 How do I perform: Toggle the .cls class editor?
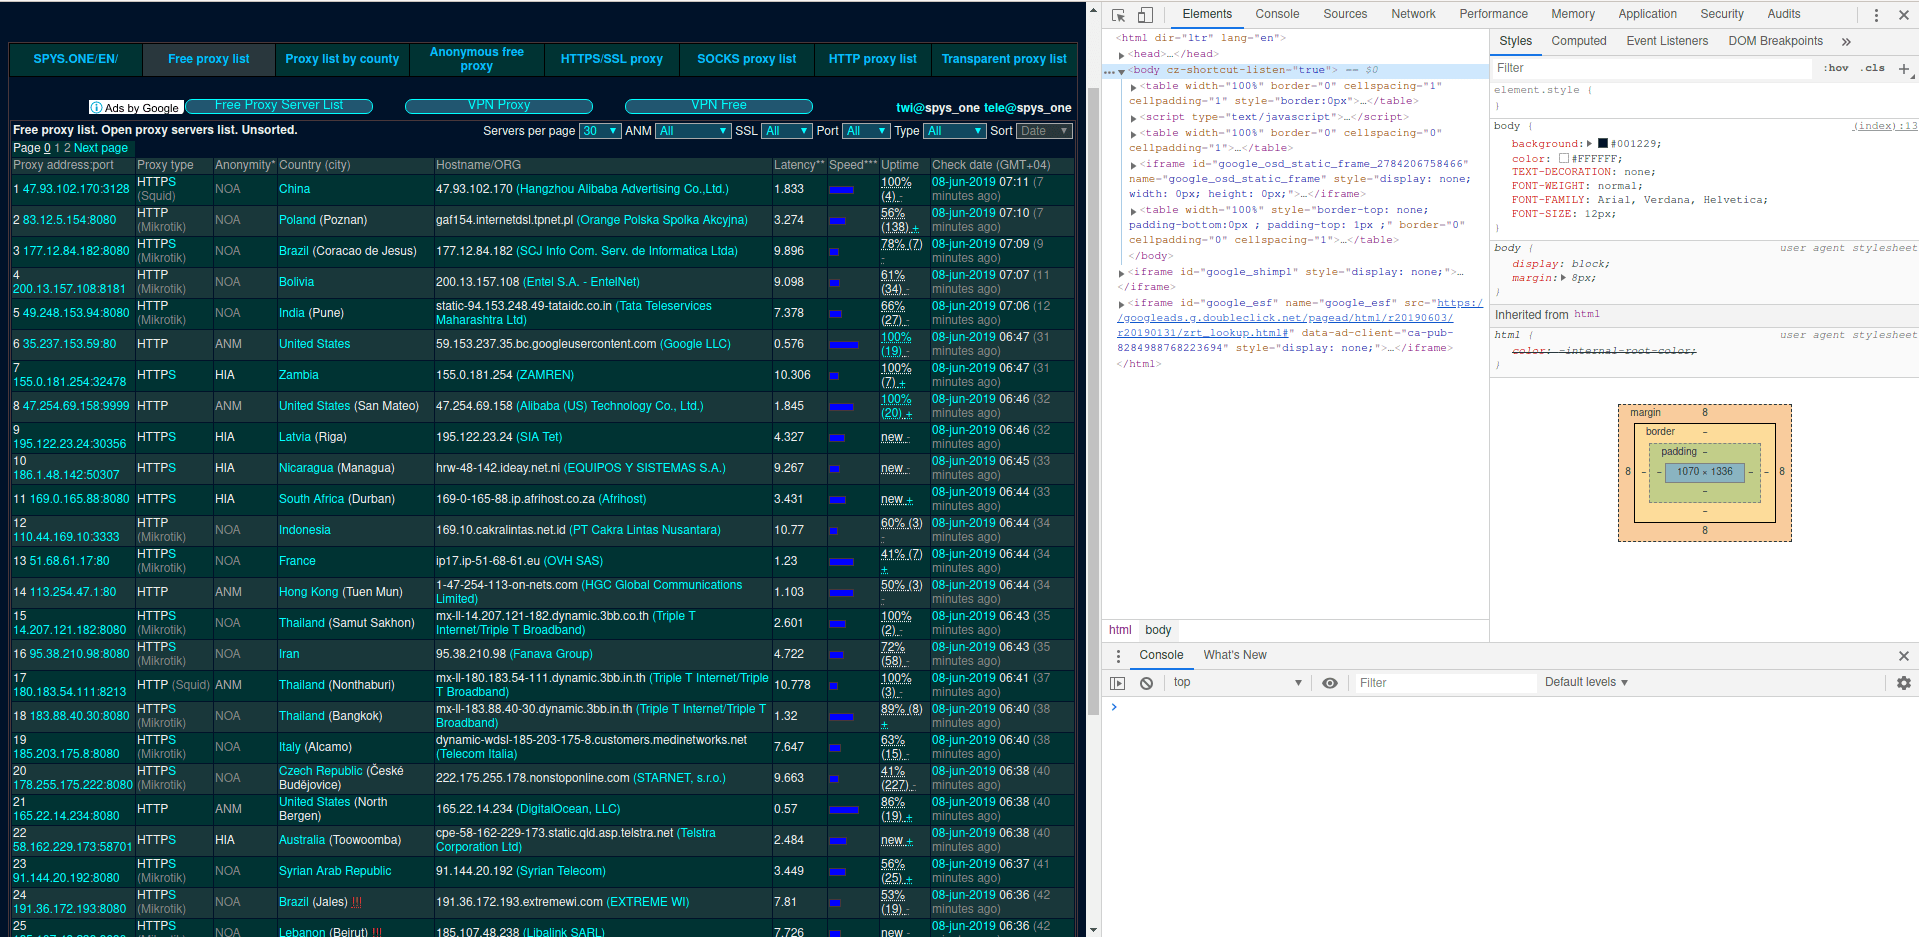1872,67
